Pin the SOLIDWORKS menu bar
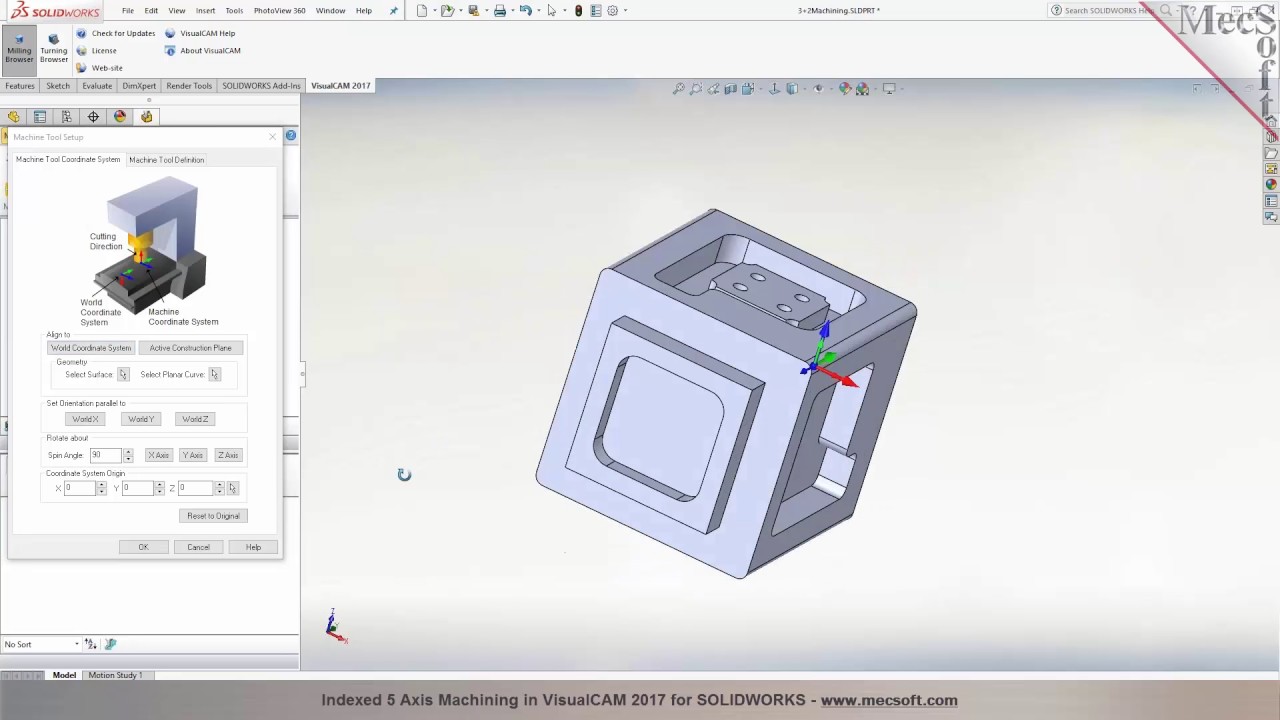1280x720 pixels. pos(393,11)
